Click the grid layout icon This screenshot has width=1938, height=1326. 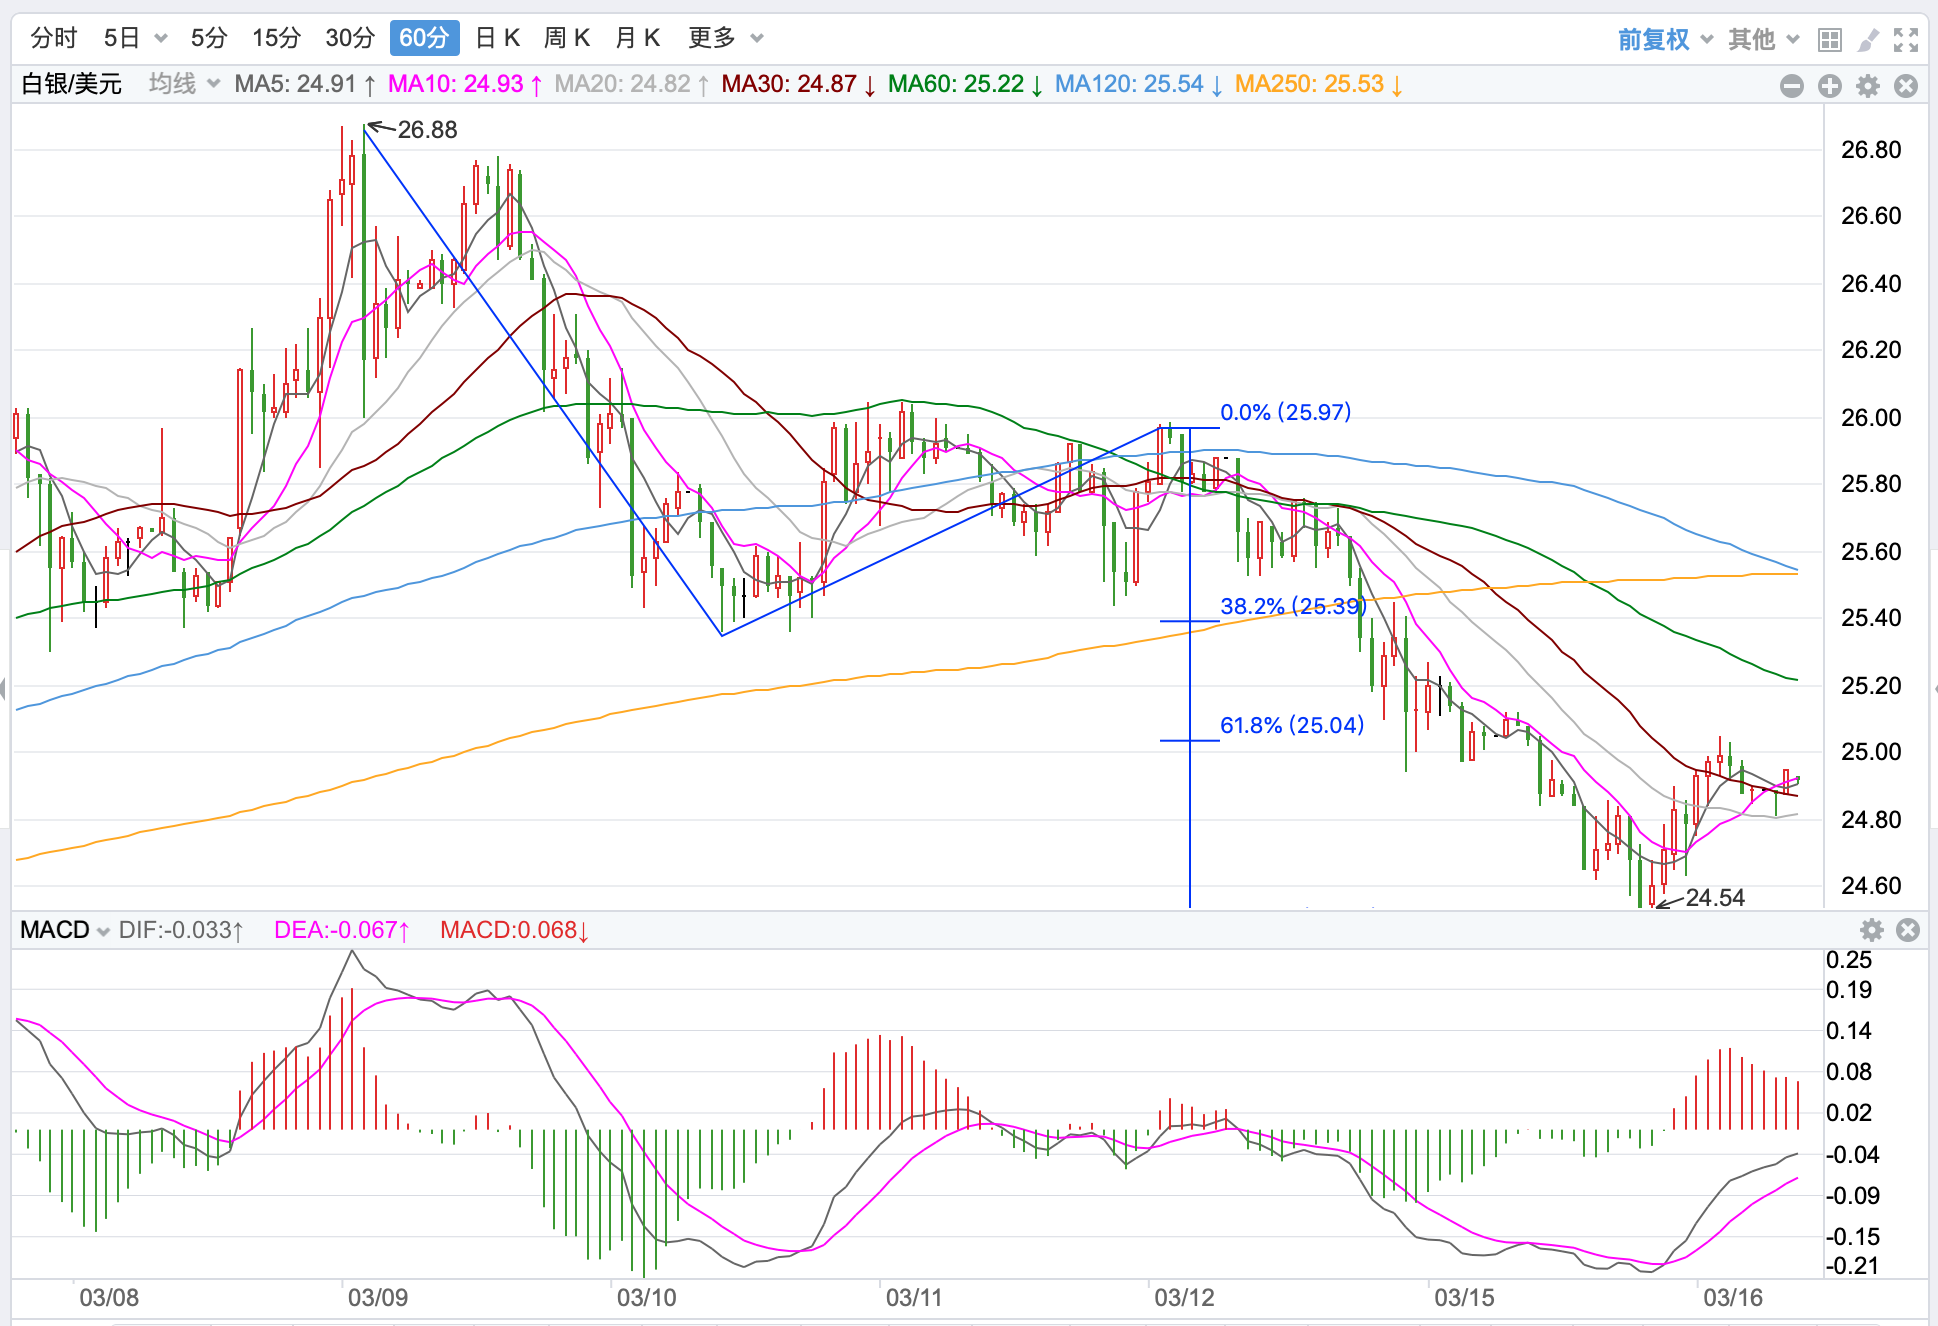tap(1829, 40)
